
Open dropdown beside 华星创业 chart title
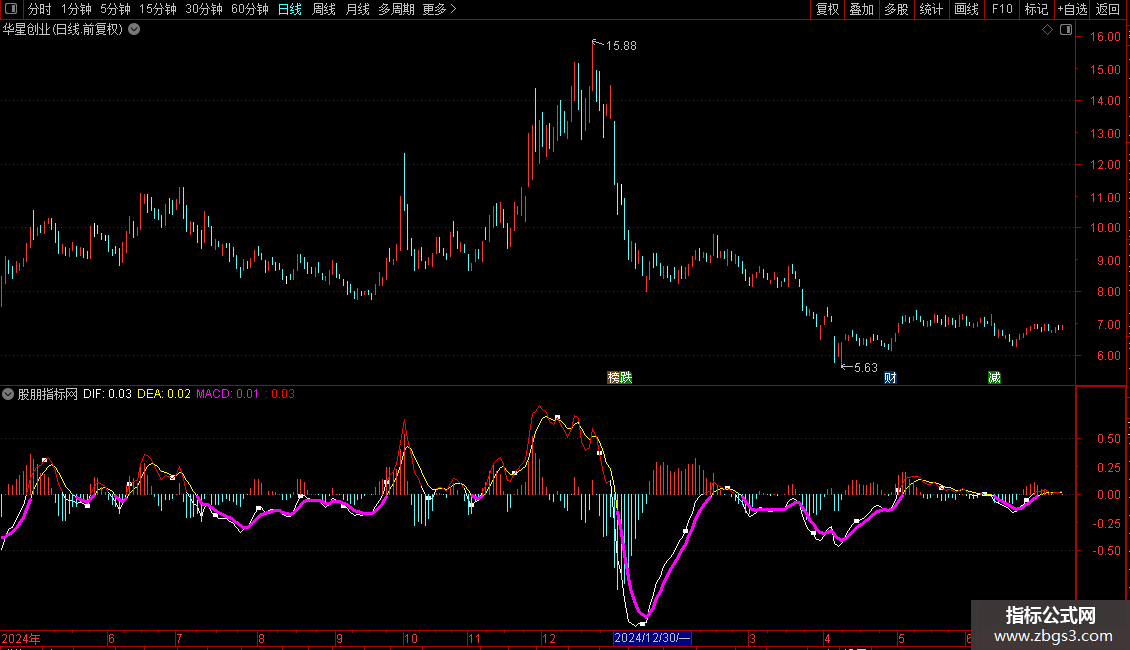pos(134,30)
